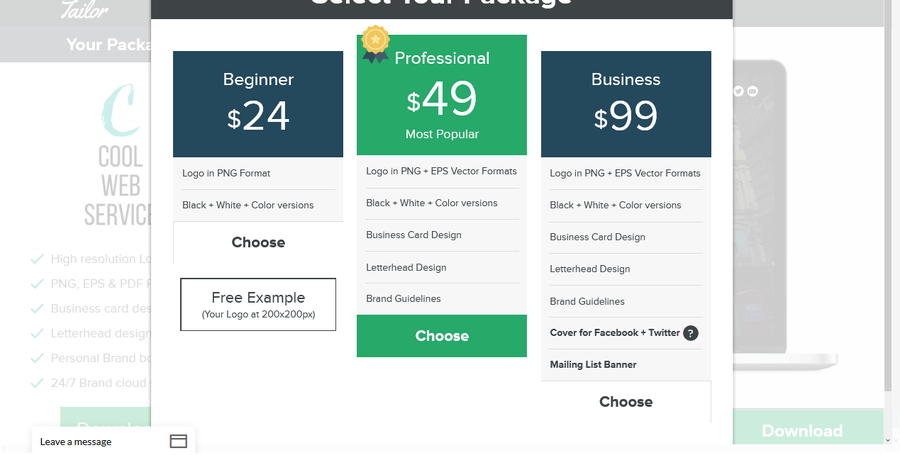The width and height of the screenshot is (900, 455).
Task: Choose the Business $99 package
Action: pyautogui.click(x=626, y=402)
